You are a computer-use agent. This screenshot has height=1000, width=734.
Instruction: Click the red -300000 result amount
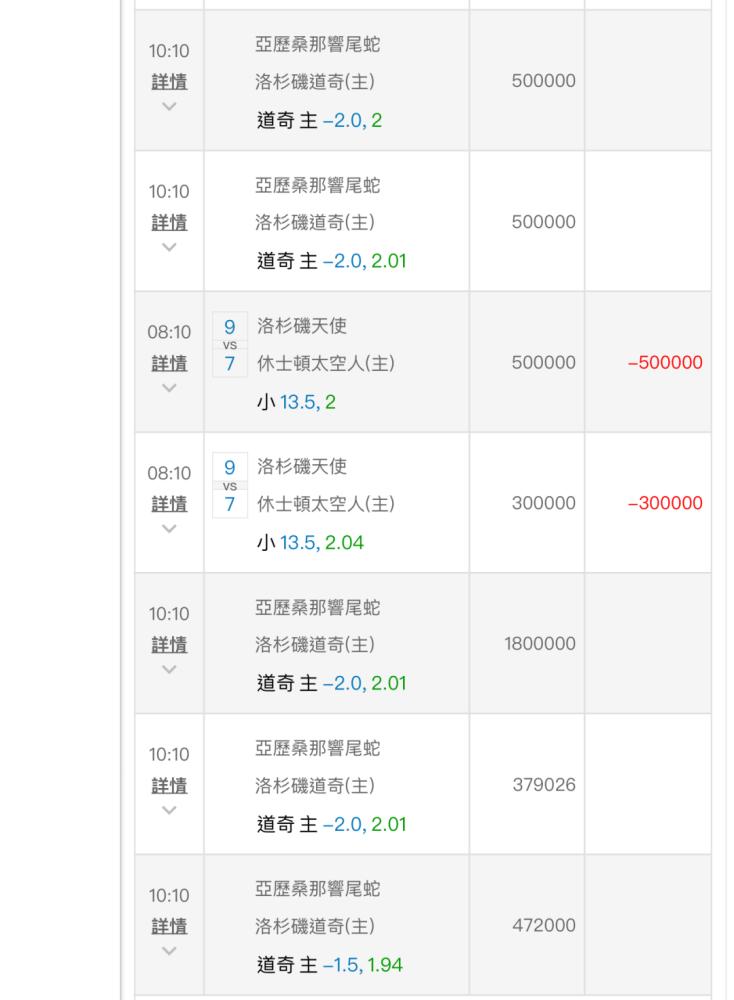tap(664, 504)
